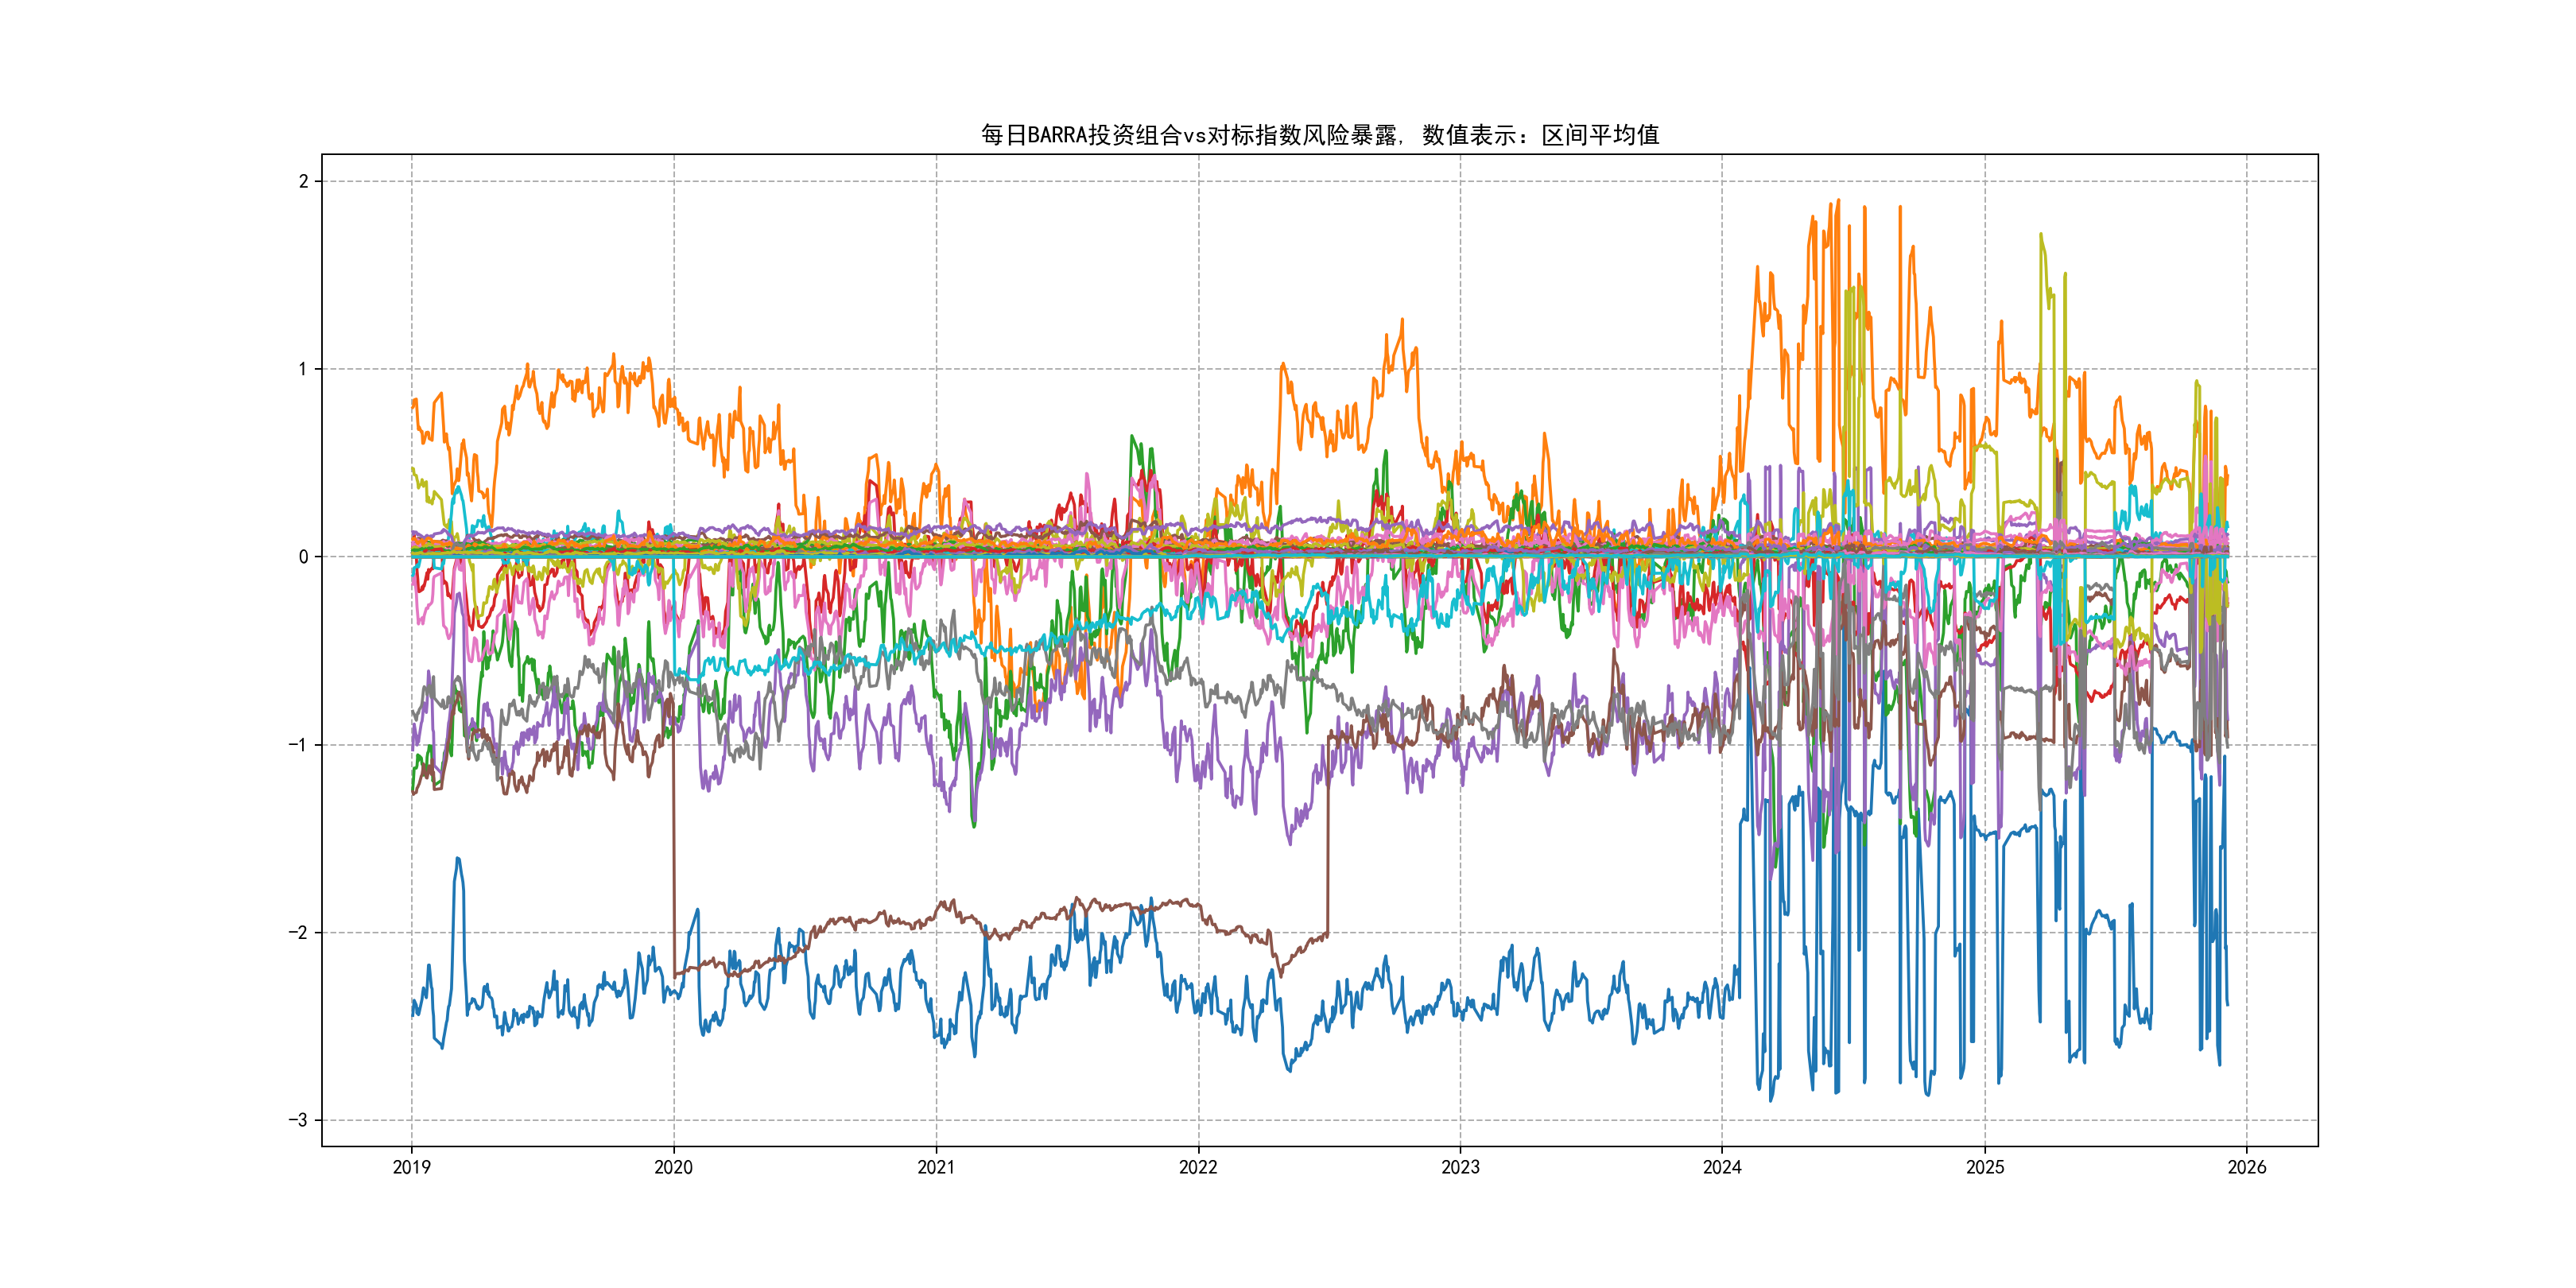The width and height of the screenshot is (2576, 1288).
Task: Click the blue line's early-2019 spike near −1.6
Action: [458, 860]
